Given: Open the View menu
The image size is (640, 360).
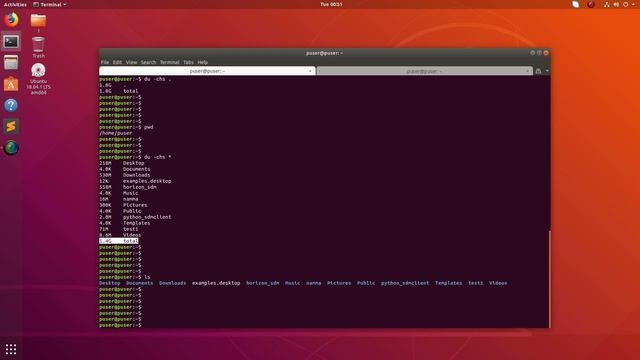Looking at the screenshot, I should [x=131, y=62].
